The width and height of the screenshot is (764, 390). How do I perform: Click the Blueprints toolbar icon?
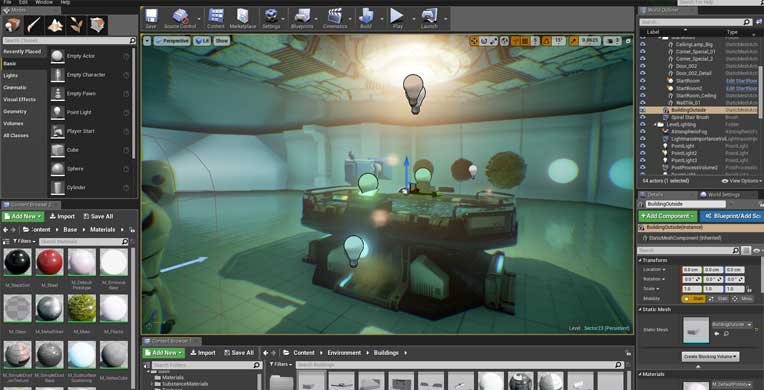tap(302, 18)
